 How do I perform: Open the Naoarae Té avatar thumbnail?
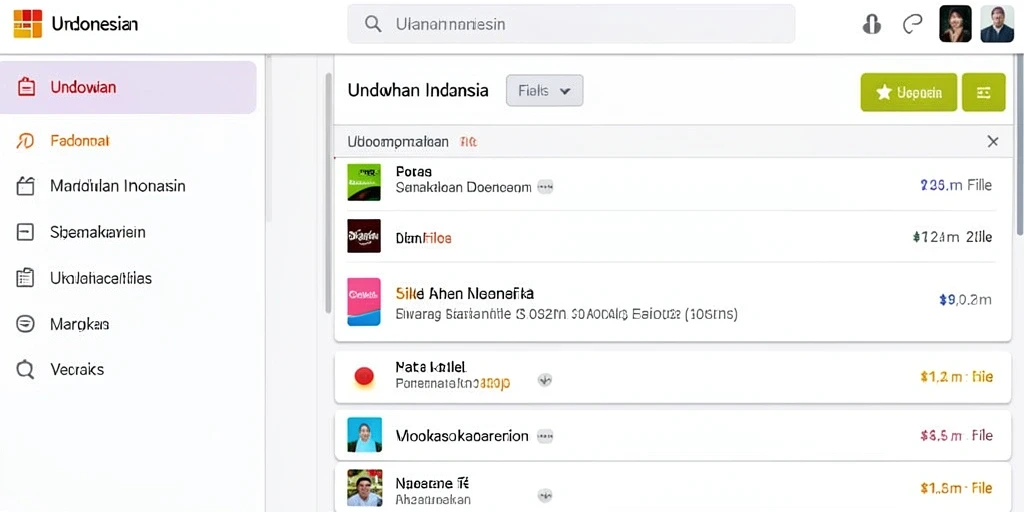(364, 488)
